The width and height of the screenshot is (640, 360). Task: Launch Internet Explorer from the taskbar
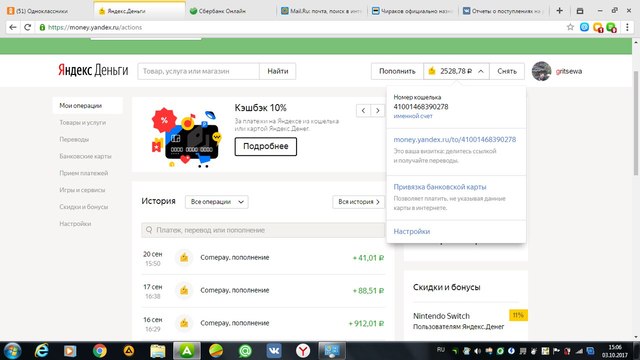tap(41, 351)
